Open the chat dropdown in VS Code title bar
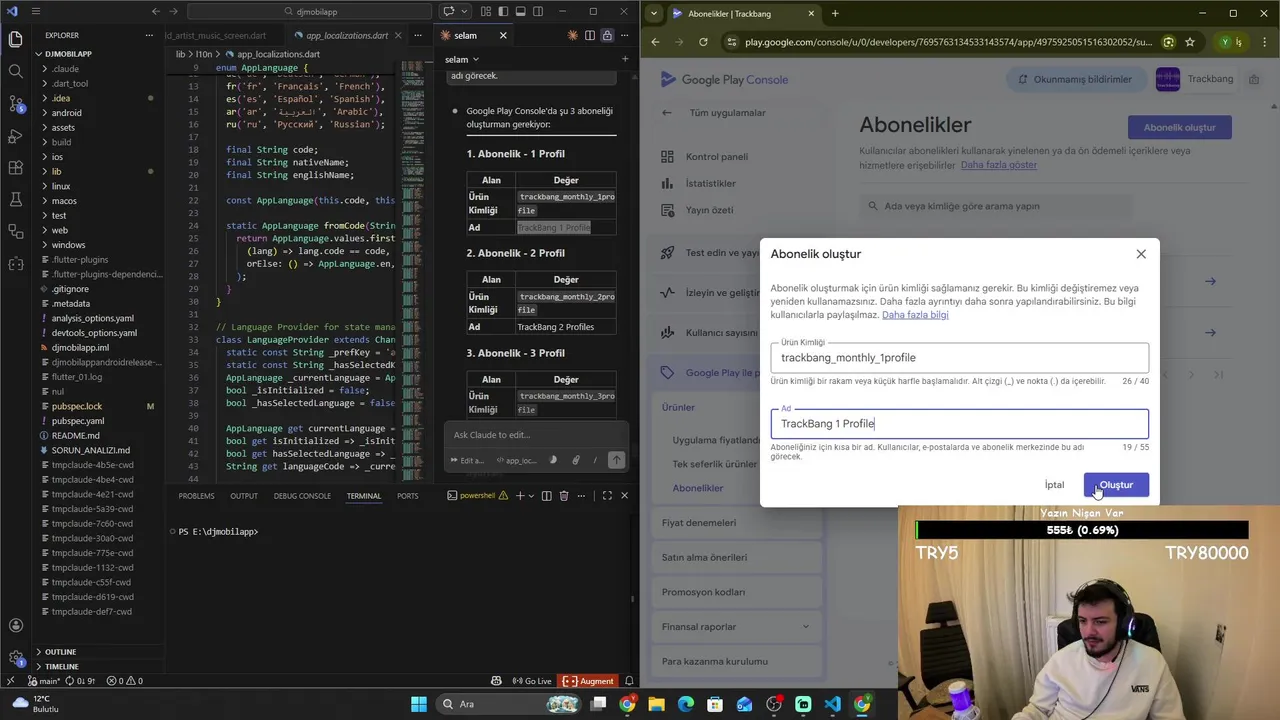Image resolution: width=1280 pixels, height=720 pixels. coord(465,12)
